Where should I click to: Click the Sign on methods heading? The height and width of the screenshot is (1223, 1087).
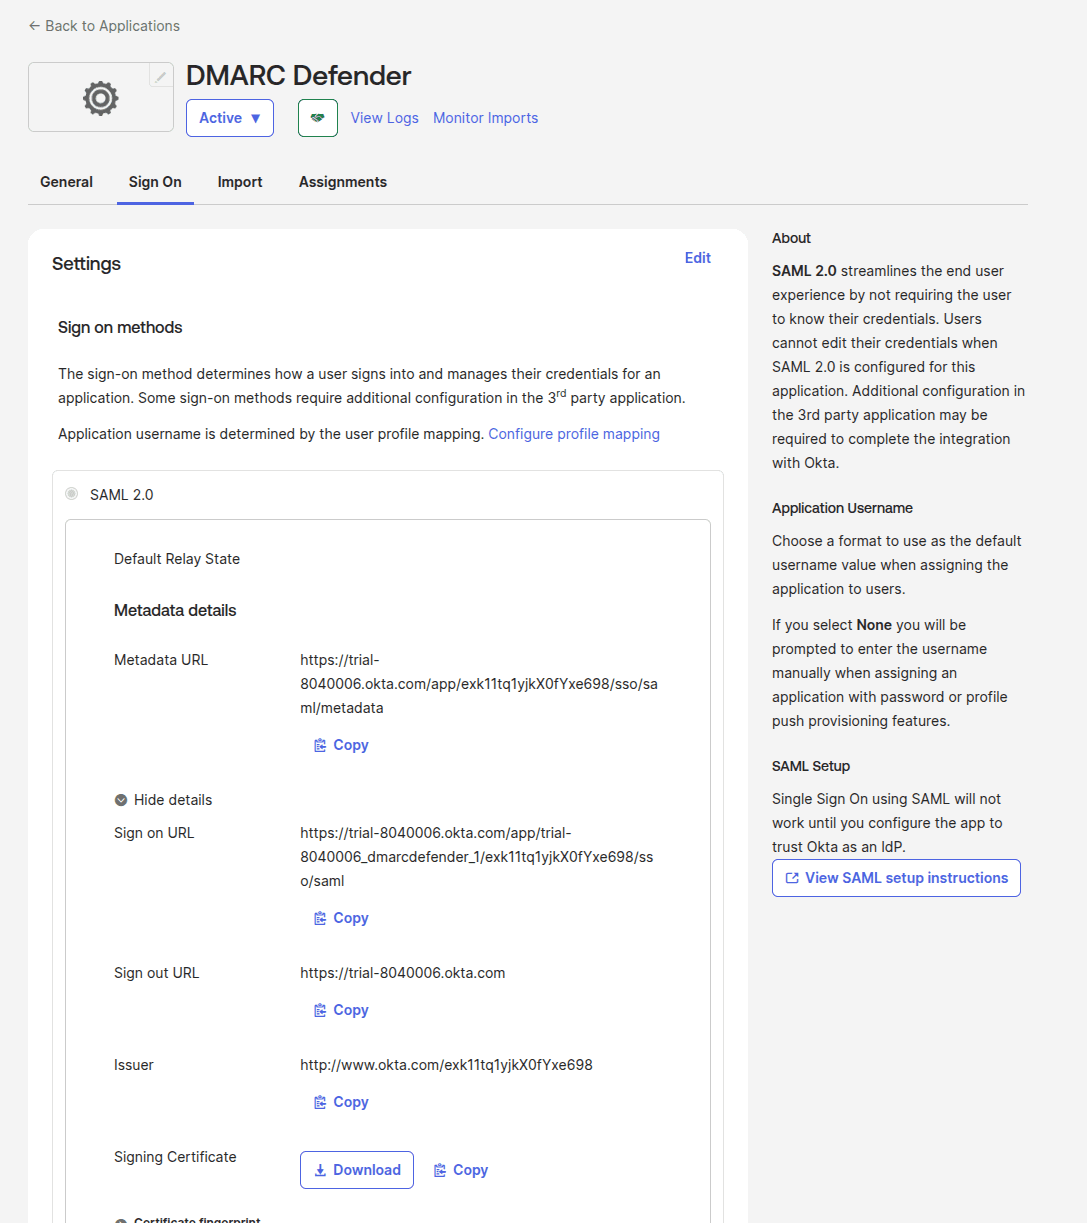(x=120, y=327)
